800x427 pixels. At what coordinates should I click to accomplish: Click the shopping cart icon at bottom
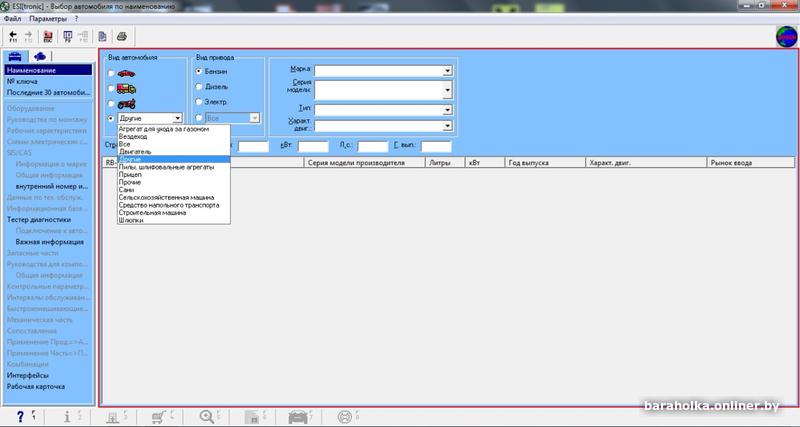pyautogui.click(x=158, y=416)
